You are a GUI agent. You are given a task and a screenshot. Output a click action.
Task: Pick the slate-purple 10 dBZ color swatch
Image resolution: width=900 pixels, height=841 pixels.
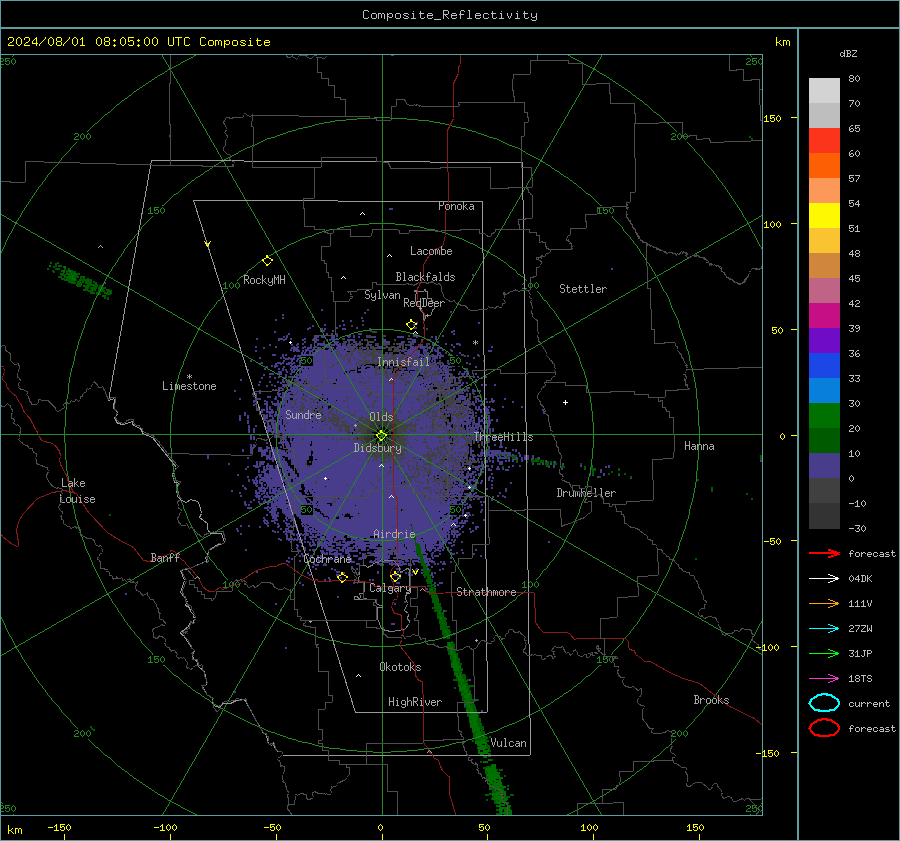point(824,466)
